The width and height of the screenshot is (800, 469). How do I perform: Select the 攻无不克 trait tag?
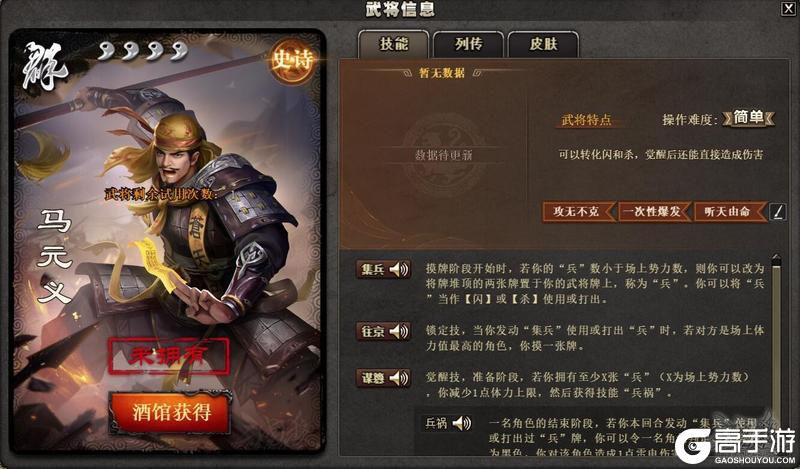579,212
